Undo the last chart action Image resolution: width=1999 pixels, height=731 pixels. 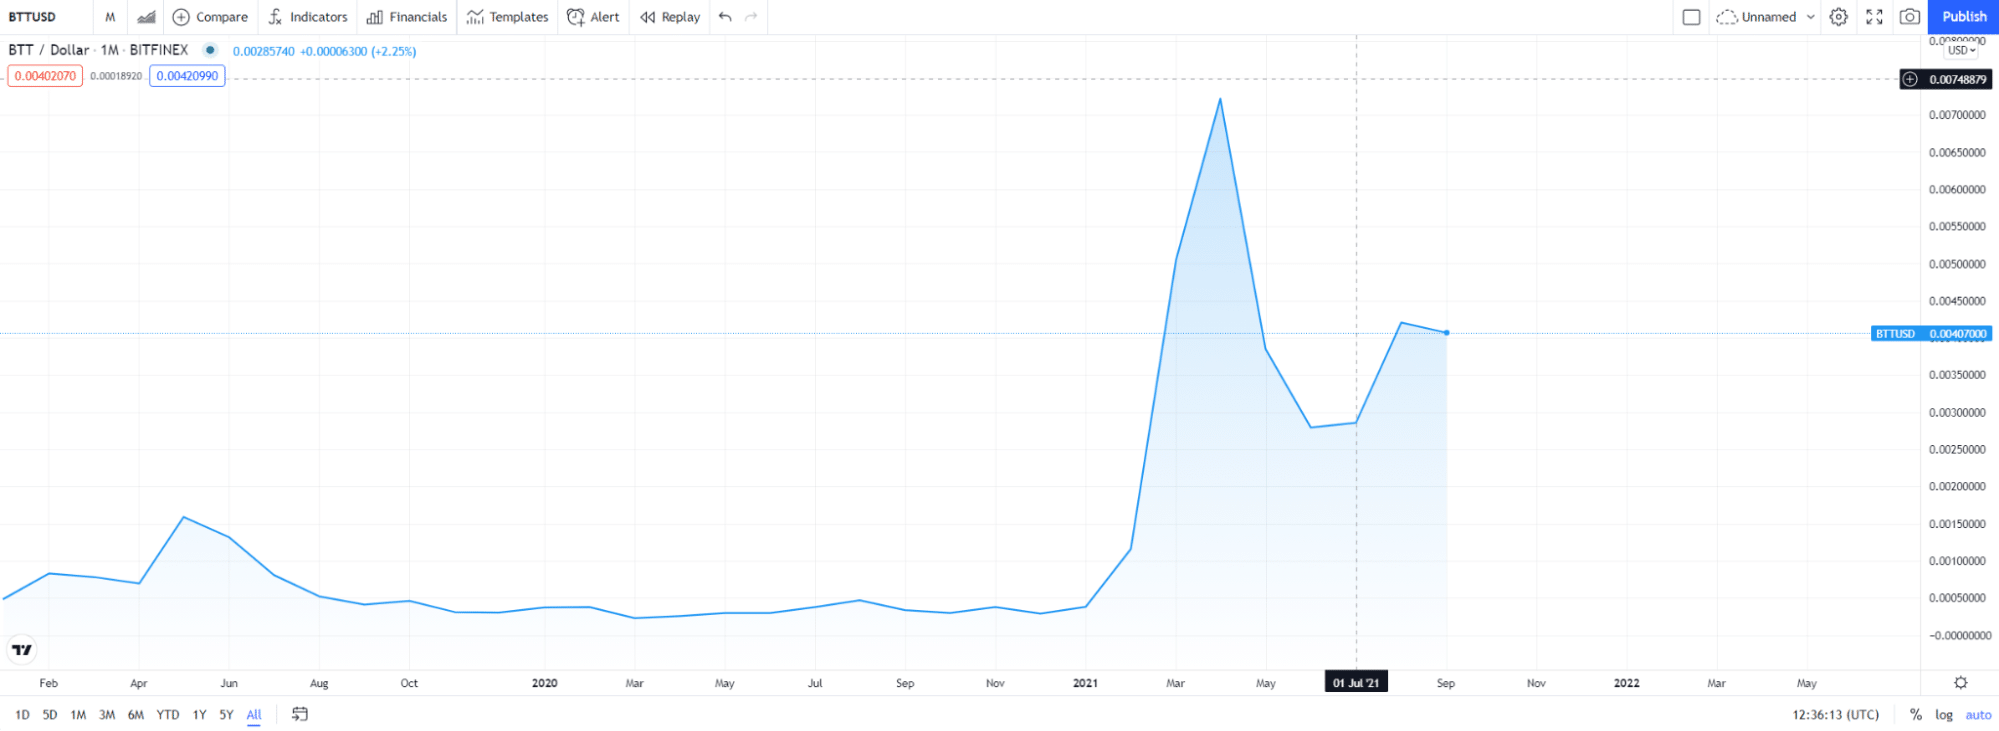[725, 17]
